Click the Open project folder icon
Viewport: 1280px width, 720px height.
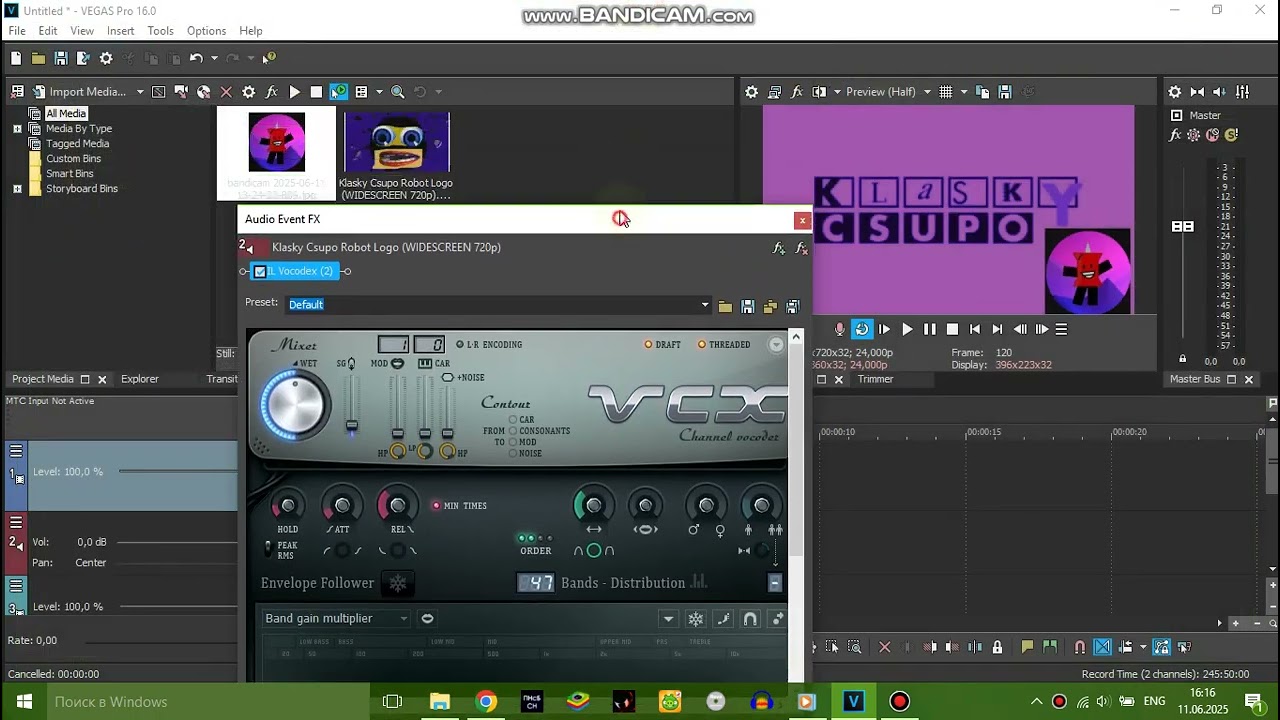(38, 59)
